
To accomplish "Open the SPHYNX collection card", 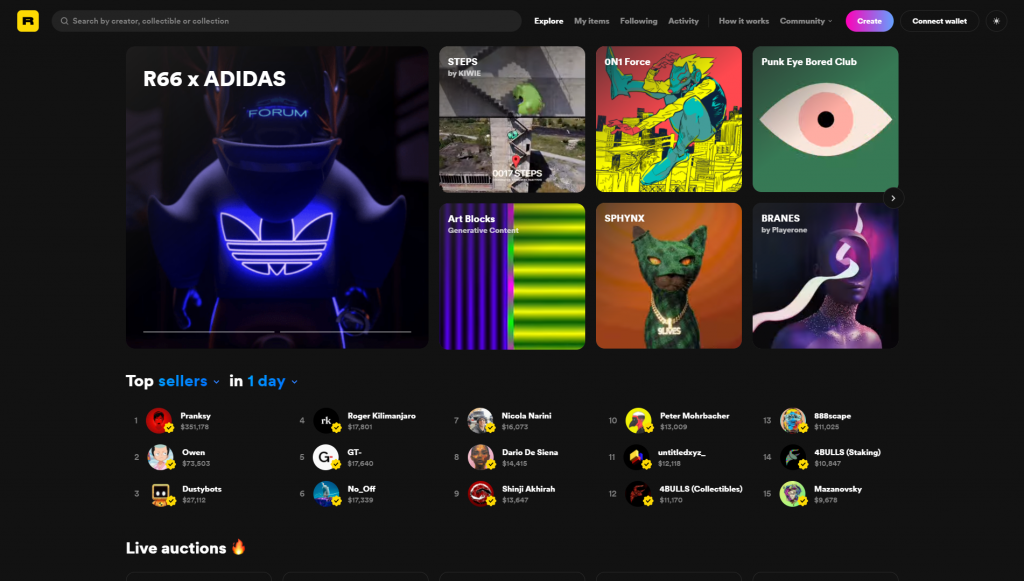I will point(669,276).
